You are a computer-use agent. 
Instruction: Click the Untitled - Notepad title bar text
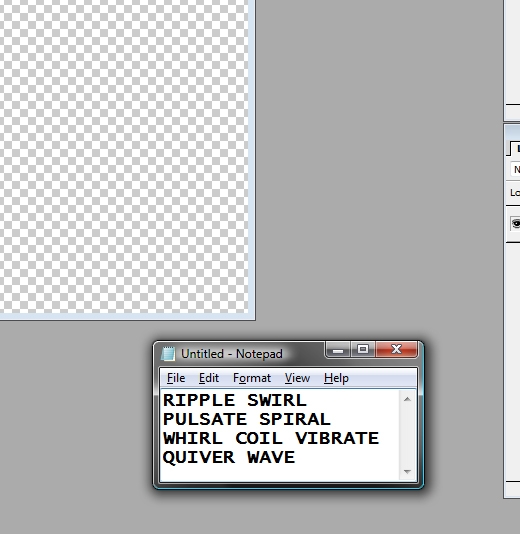(232, 354)
